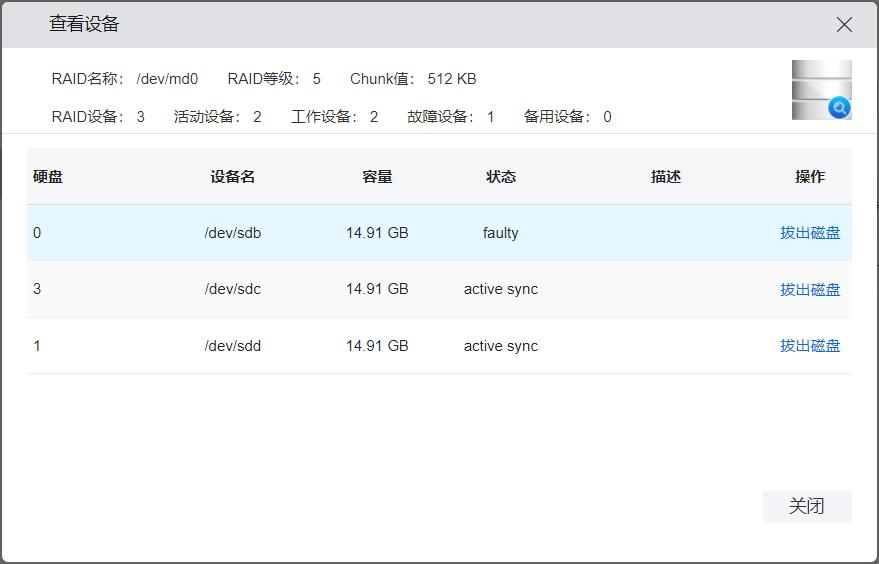The width and height of the screenshot is (879, 564).
Task: Click the 14.91 GB capacity of /dev/sdd
Action: coord(377,346)
